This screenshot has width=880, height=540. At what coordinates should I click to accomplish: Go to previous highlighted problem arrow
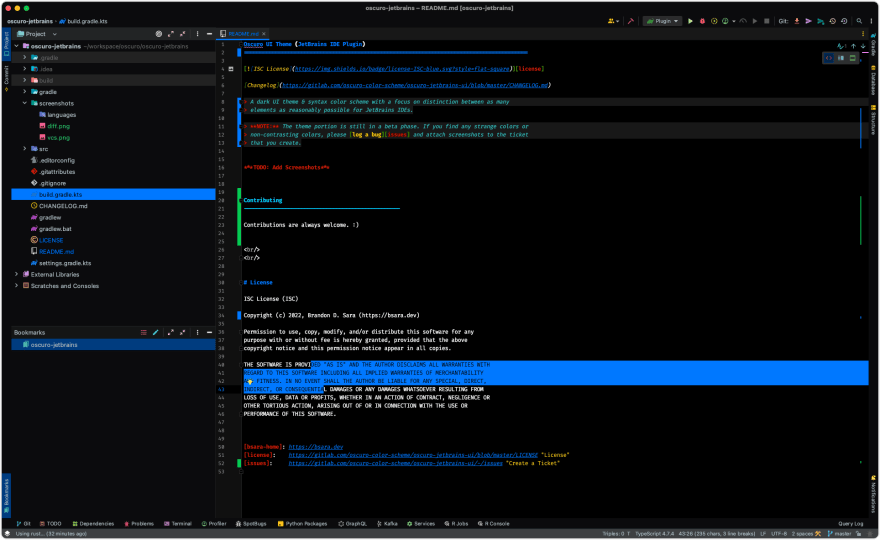tap(853, 46)
